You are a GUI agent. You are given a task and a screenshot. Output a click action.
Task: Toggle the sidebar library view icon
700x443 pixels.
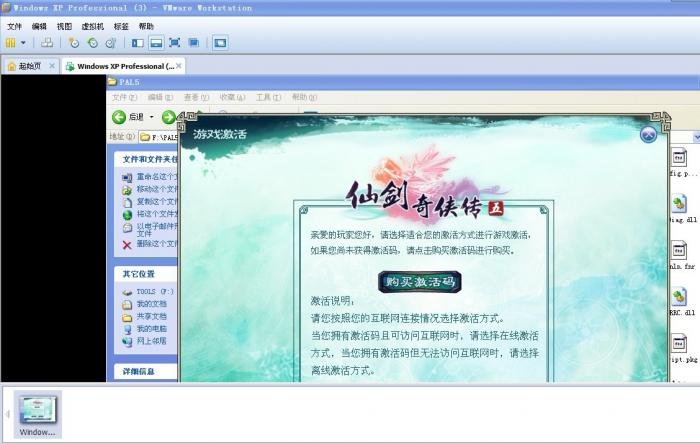coord(138,43)
